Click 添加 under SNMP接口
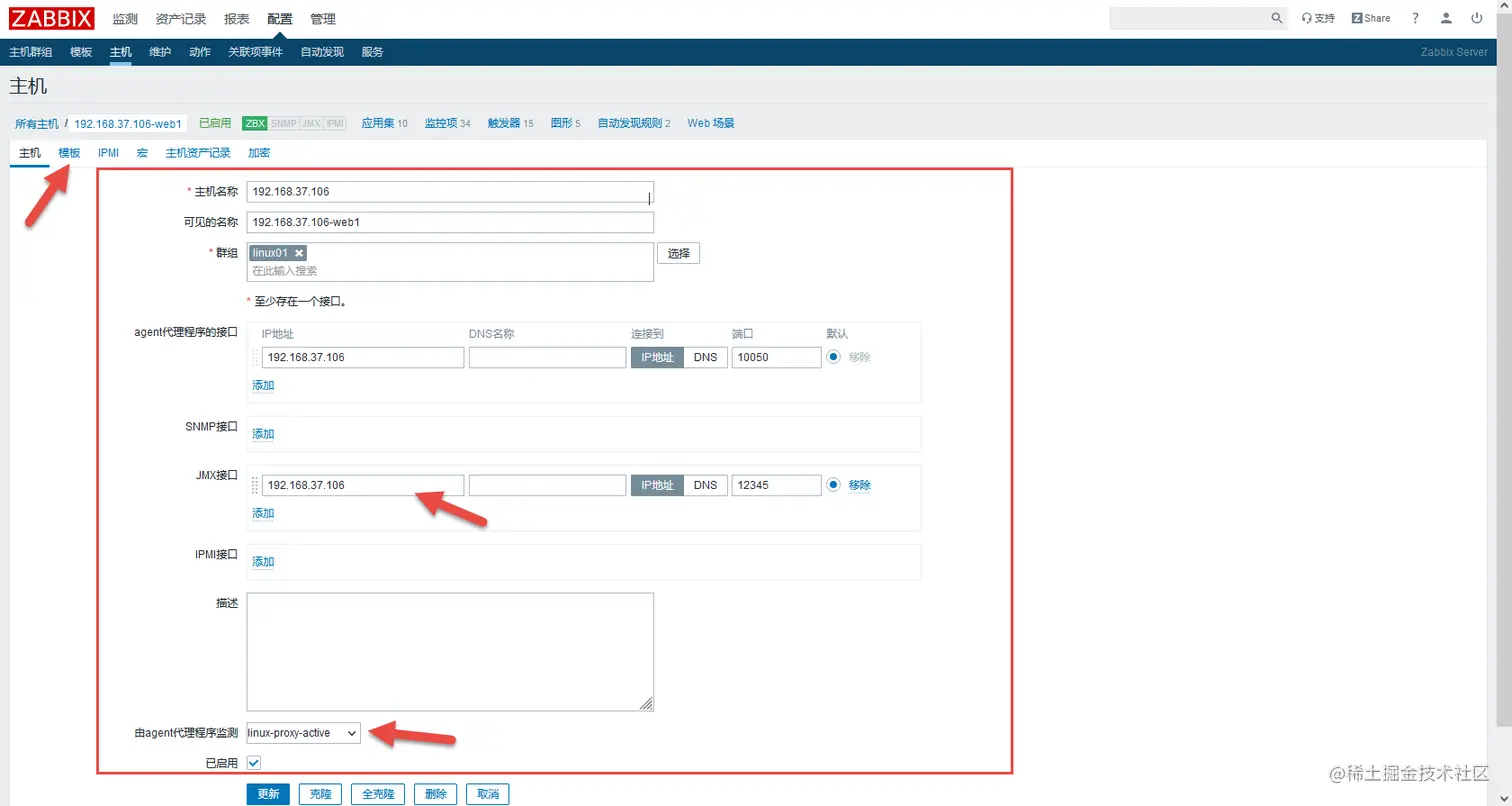 click(263, 434)
